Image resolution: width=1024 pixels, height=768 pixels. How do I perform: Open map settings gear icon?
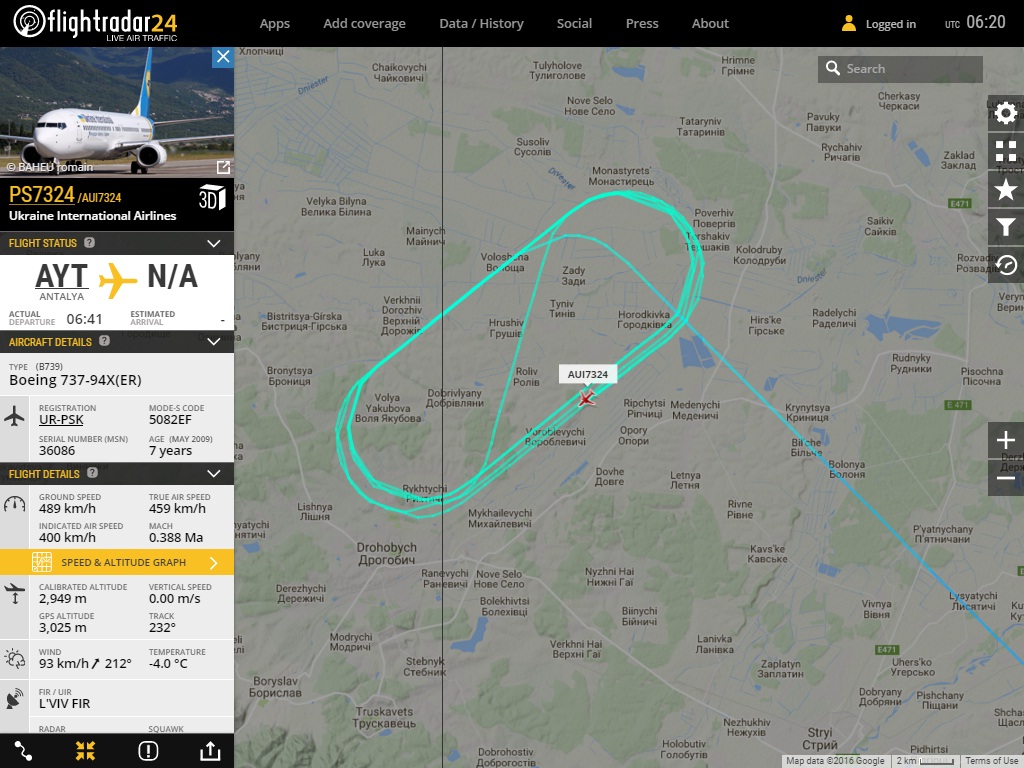(x=1006, y=114)
